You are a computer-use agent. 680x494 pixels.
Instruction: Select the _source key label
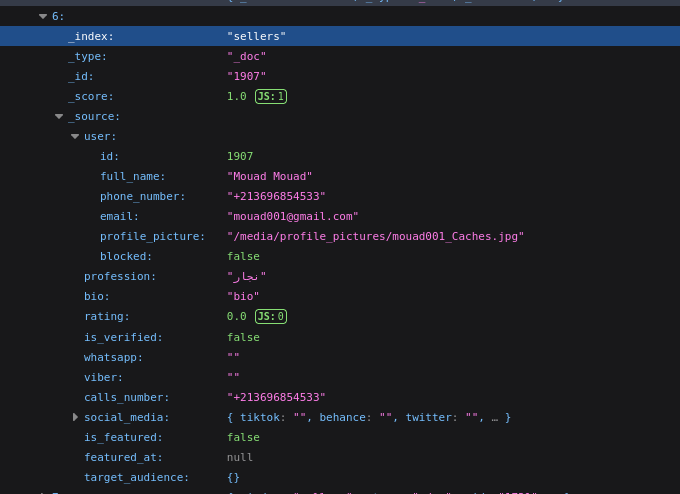(94, 116)
